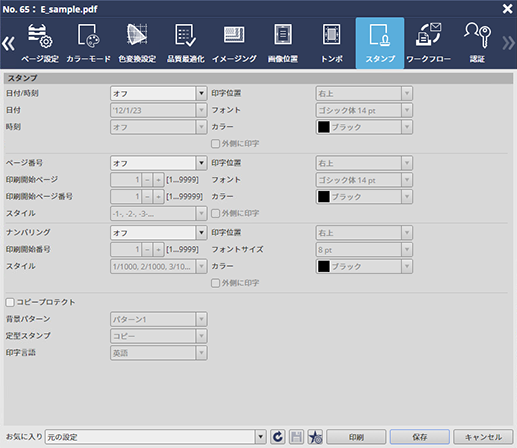
Task: Open the 背景パターン dropdown
Action: point(159,319)
